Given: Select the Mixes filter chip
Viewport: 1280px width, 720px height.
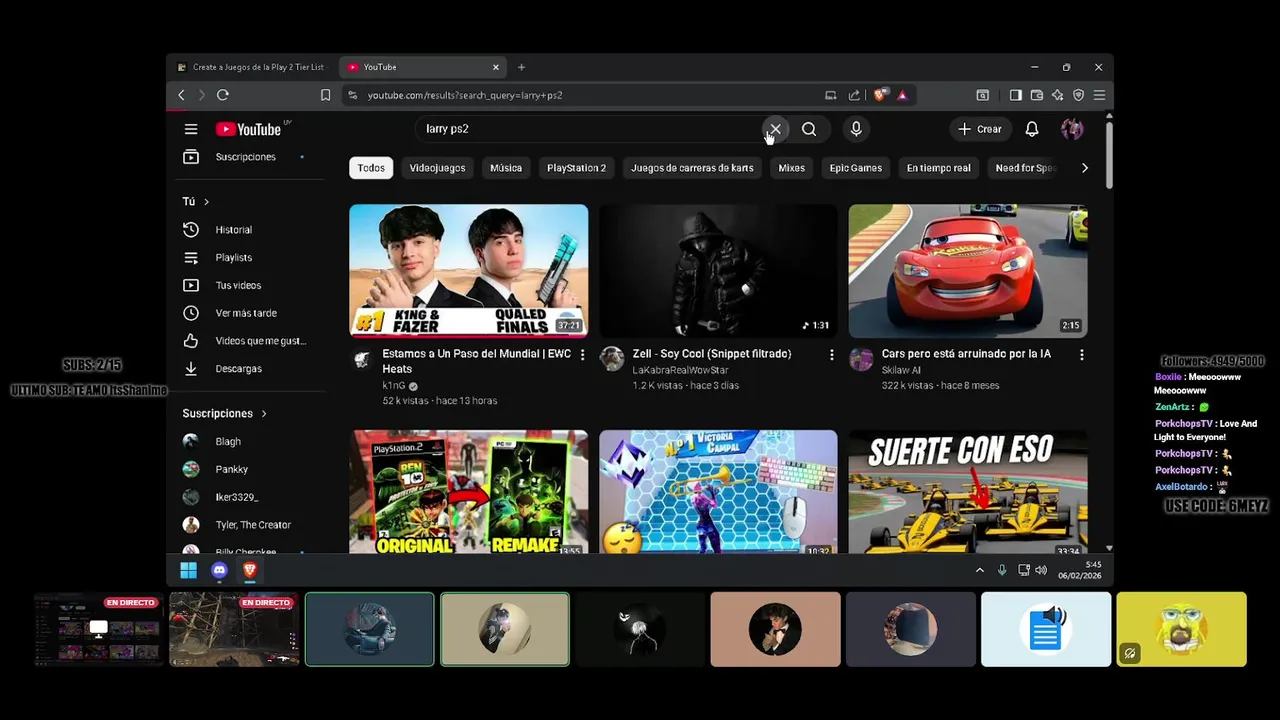Looking at the screenshot, I should 791,168.
